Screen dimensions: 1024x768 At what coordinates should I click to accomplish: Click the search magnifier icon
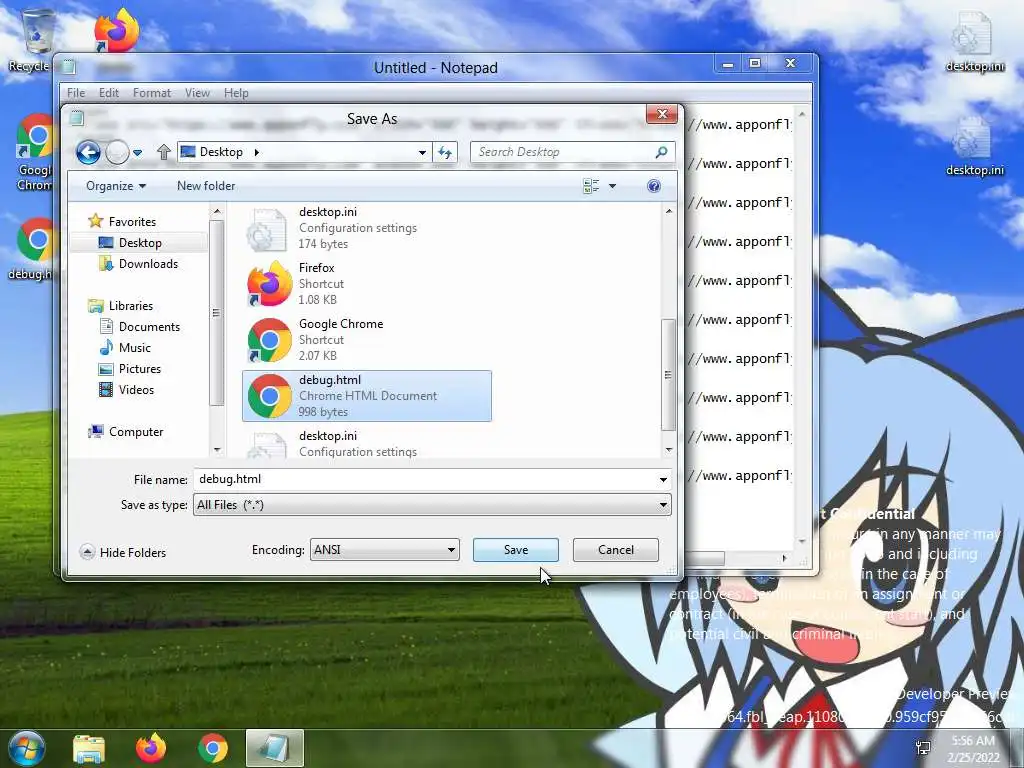click(661, 152)
